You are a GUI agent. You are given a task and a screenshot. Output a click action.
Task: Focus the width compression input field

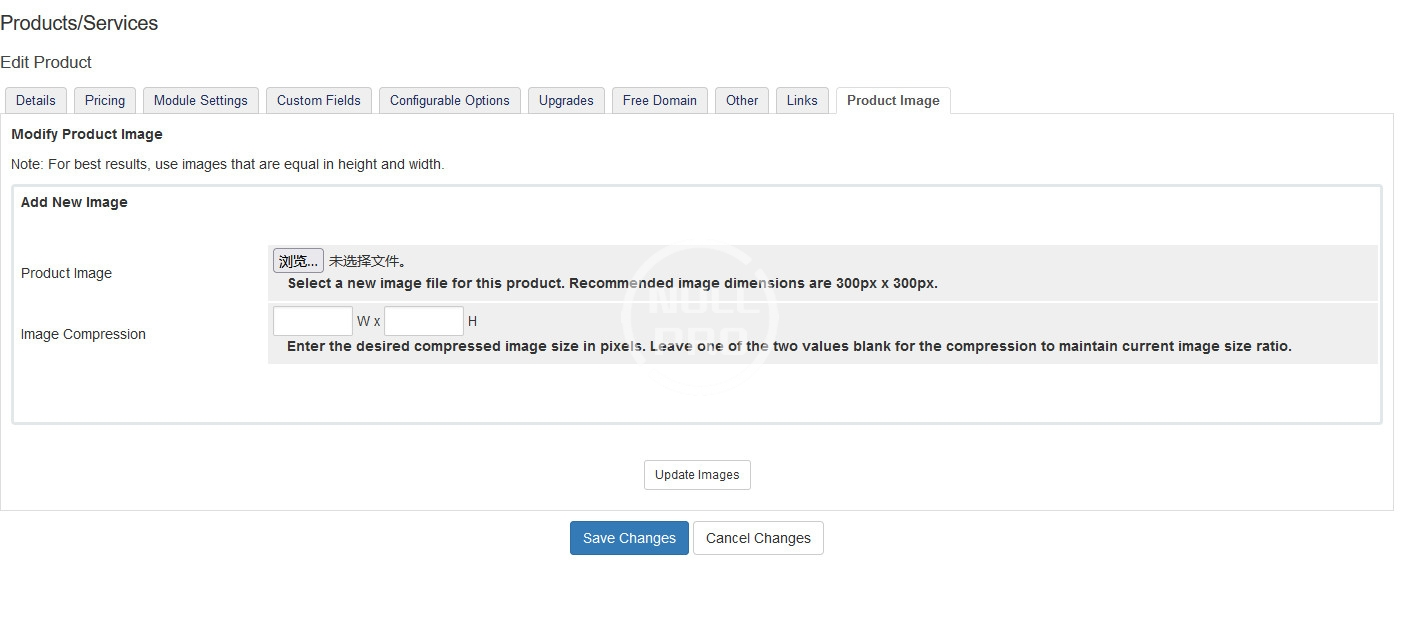pos(313,321)
